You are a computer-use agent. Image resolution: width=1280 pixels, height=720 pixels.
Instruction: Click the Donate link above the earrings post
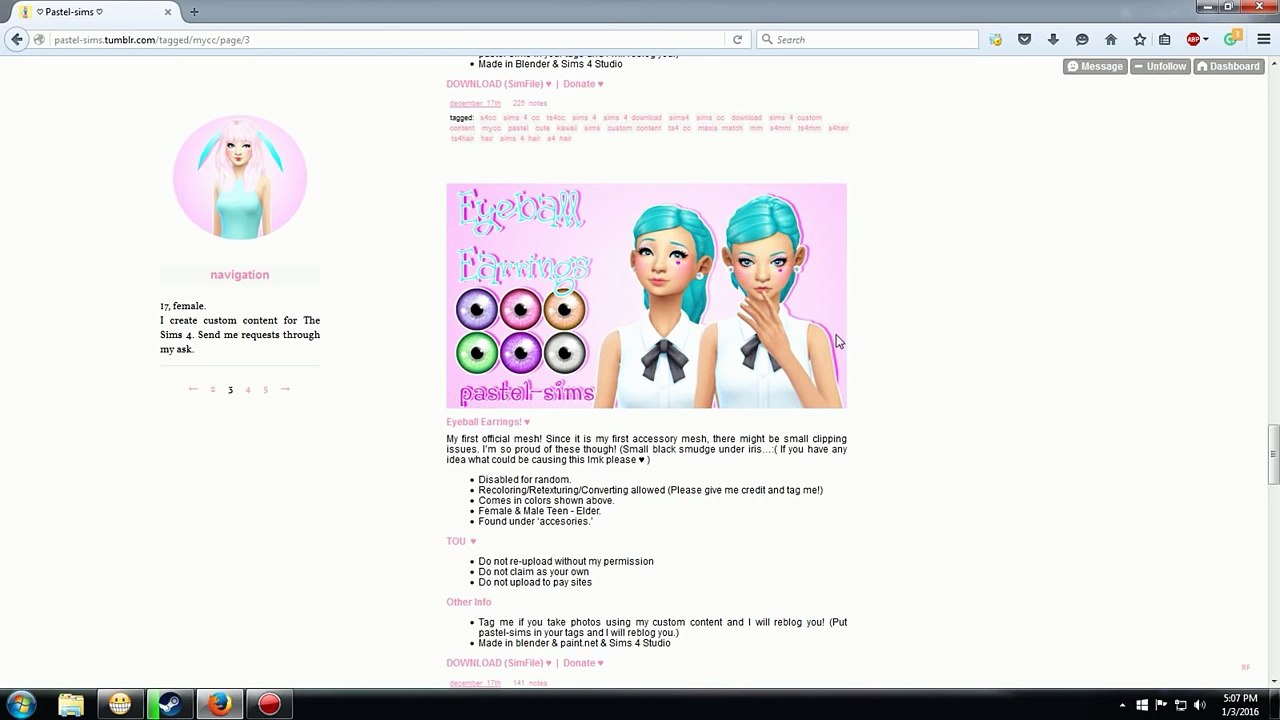pyautogui.click(x=583, y=84)
